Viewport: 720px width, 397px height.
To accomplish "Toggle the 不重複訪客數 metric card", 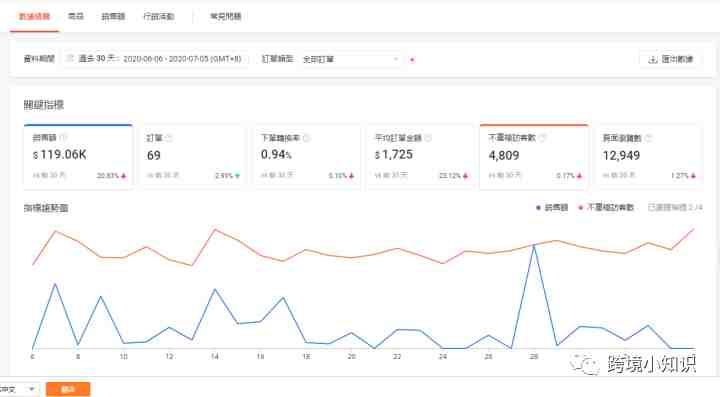I will coord(534,157).
